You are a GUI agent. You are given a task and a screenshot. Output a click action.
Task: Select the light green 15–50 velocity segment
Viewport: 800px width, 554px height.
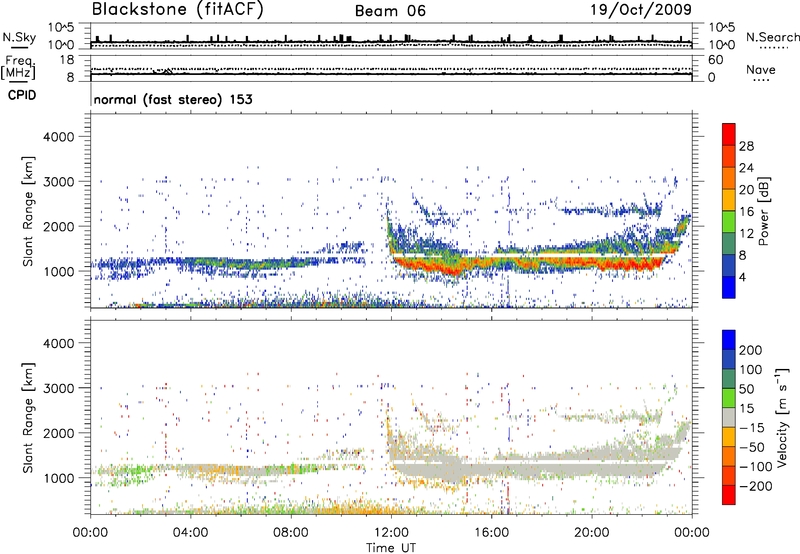click(x=729, y=398)
